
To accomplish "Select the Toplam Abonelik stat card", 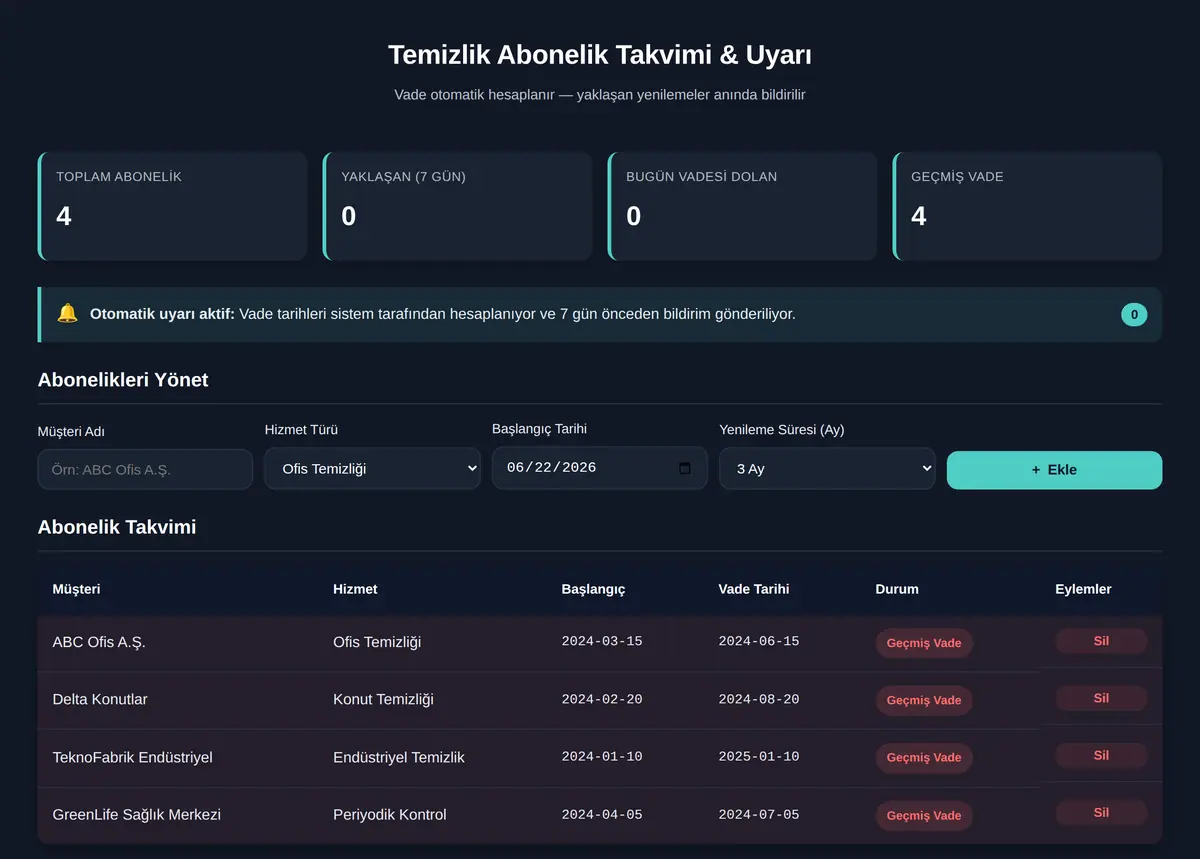I will click(172, 206).
